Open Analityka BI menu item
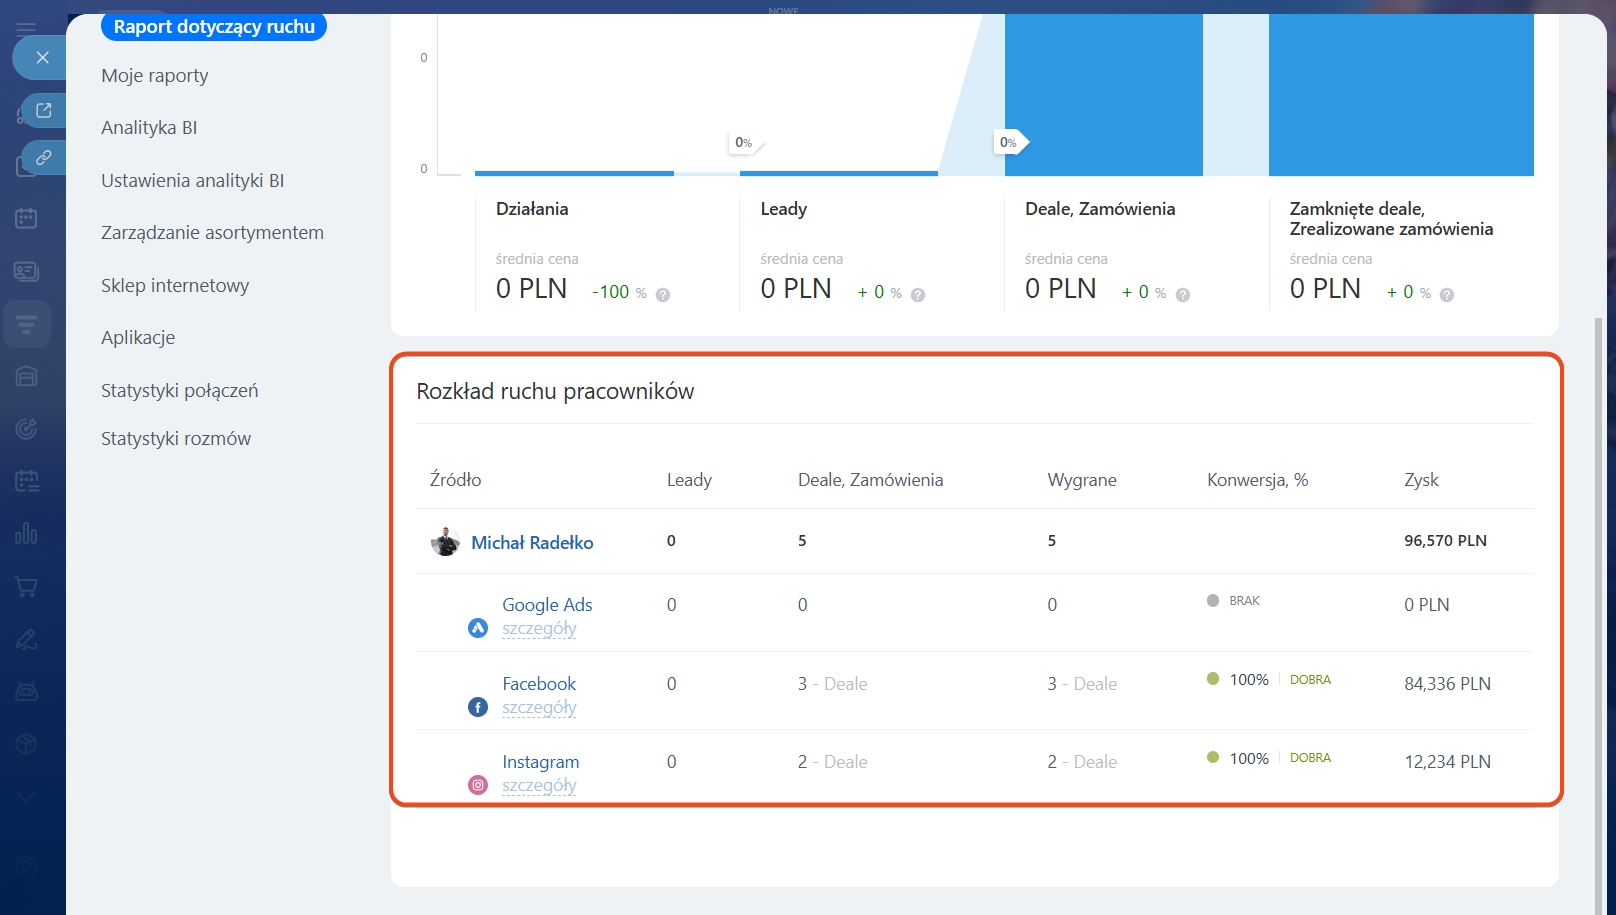The image size is (1616, 915). 149,128
